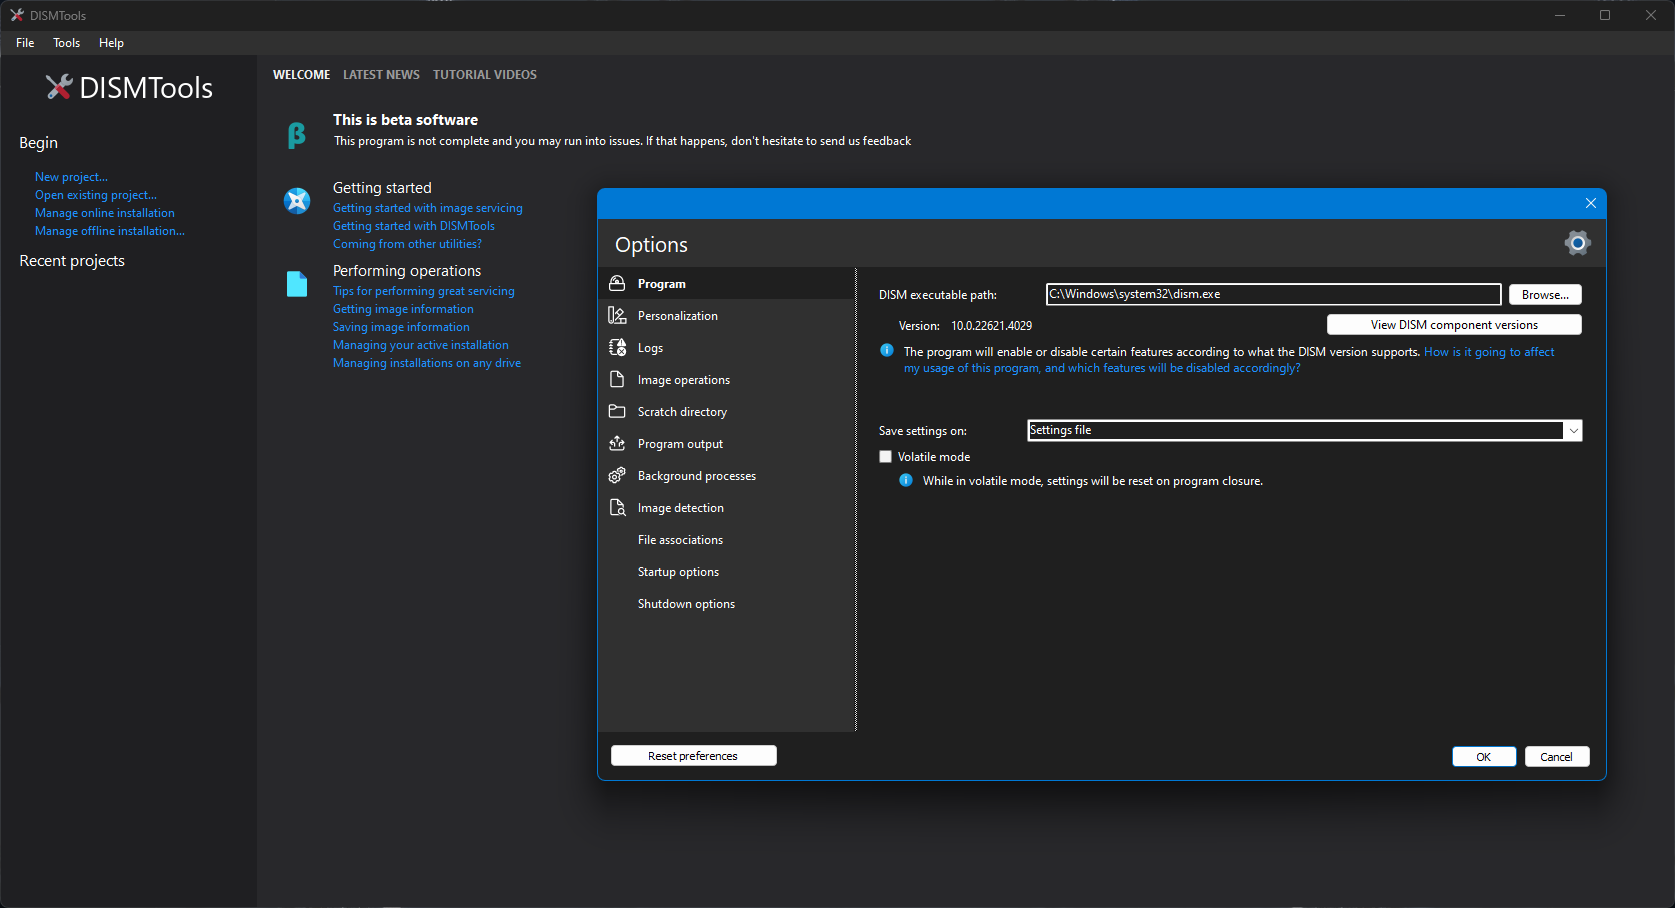Select Logs options section

coord(727,347)
